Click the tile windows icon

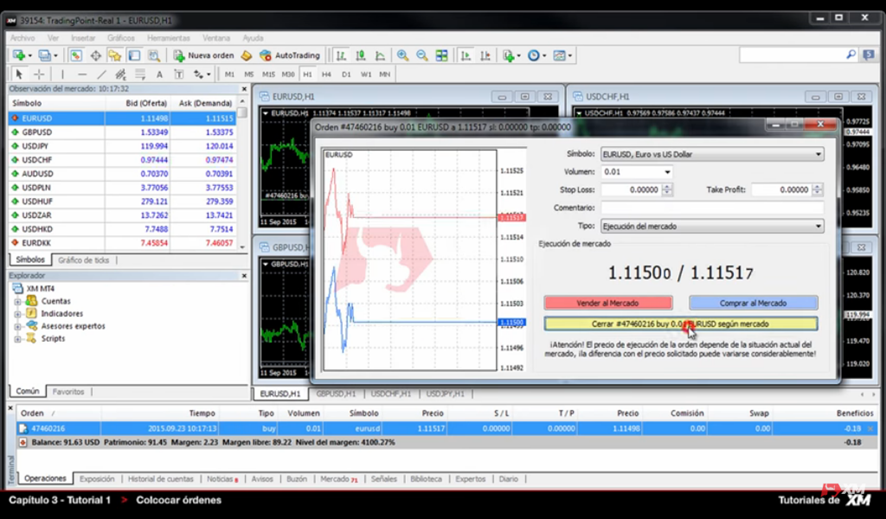pos(442,55)
